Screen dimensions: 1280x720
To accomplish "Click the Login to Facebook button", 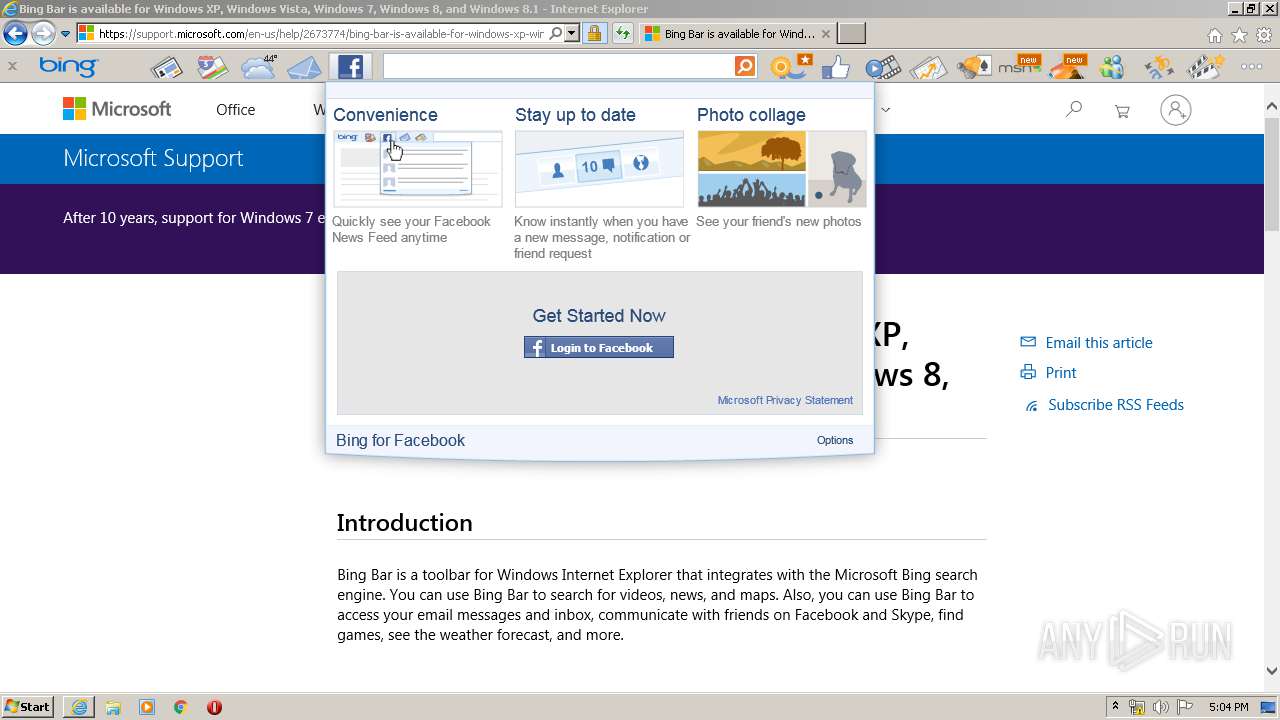I will [x=599, y=347].
